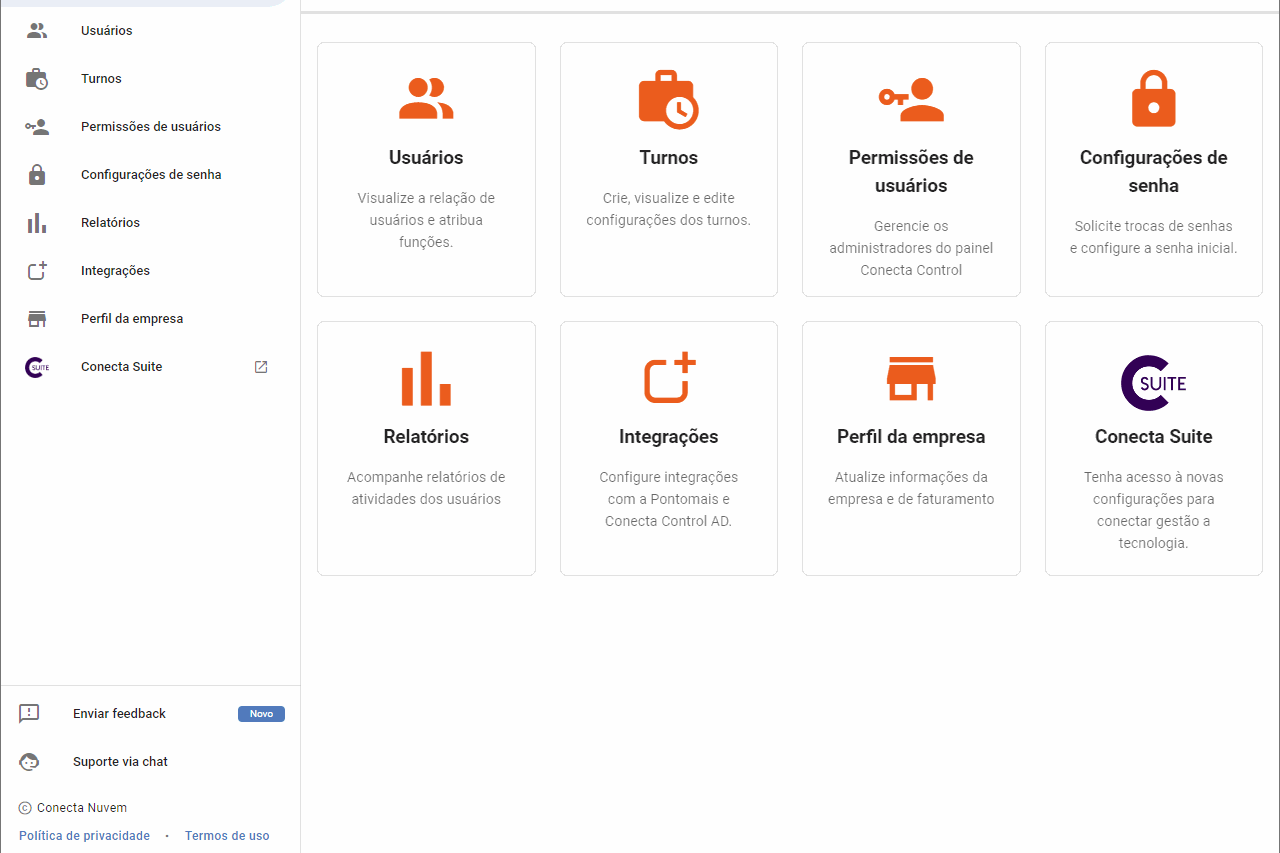Viewport: 1280px width, 853px height.
Task: Click the bar chart icon in sidebar
Action: [x=37, y=223]
